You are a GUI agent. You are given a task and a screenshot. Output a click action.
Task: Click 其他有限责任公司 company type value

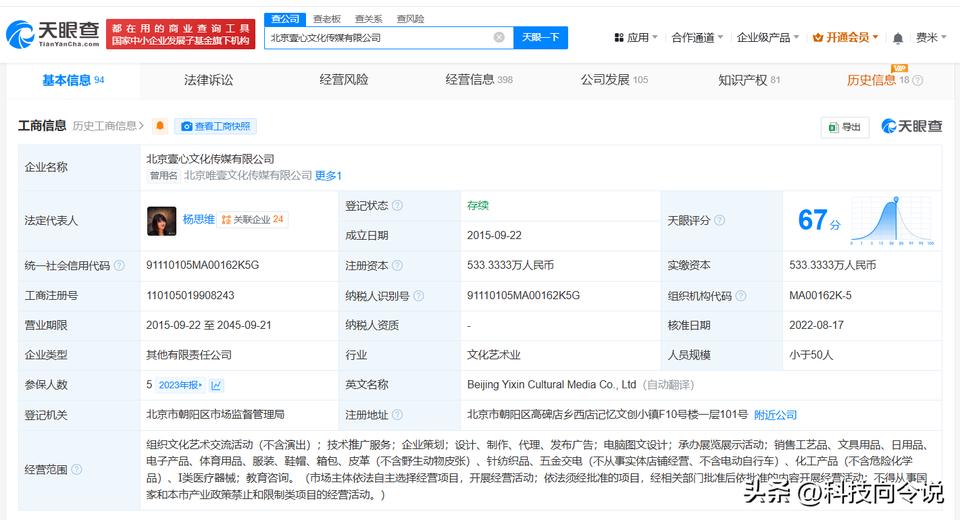tap(189, 355)
